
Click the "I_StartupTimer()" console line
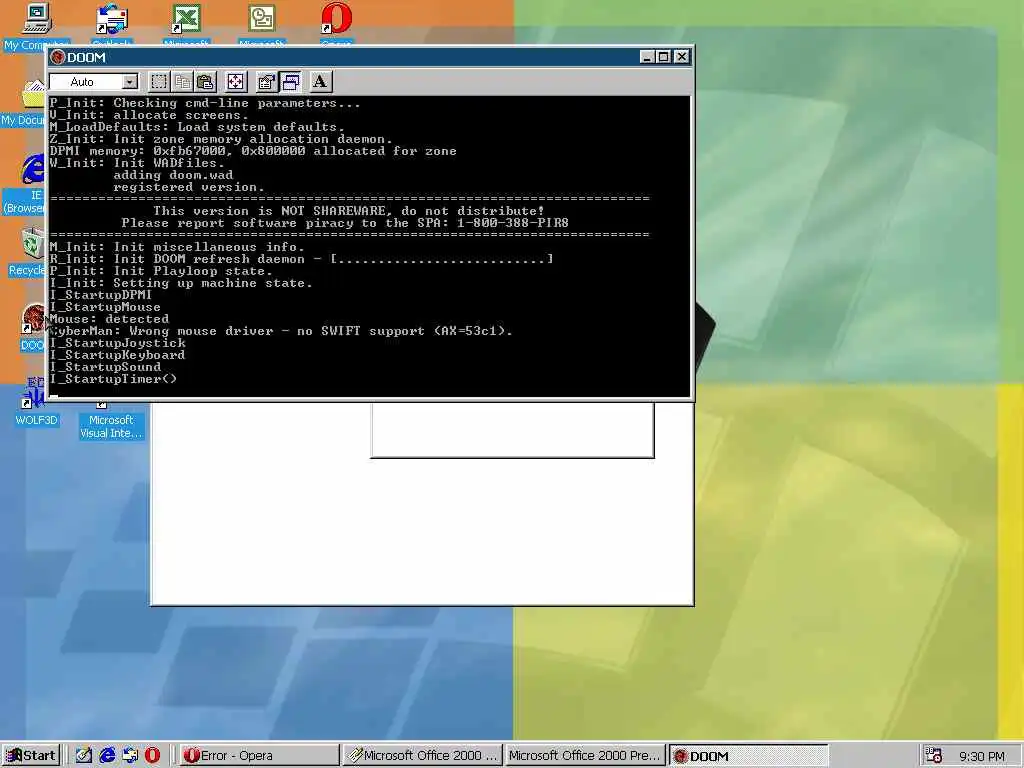click(113, 379)
